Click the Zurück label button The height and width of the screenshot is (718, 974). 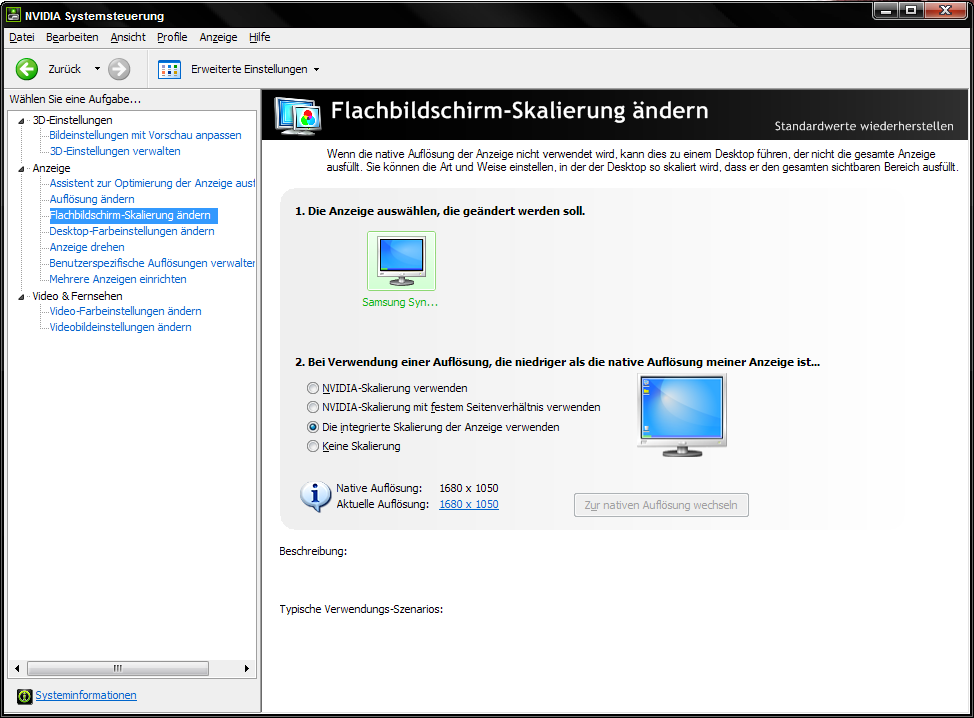coord(65,69)
